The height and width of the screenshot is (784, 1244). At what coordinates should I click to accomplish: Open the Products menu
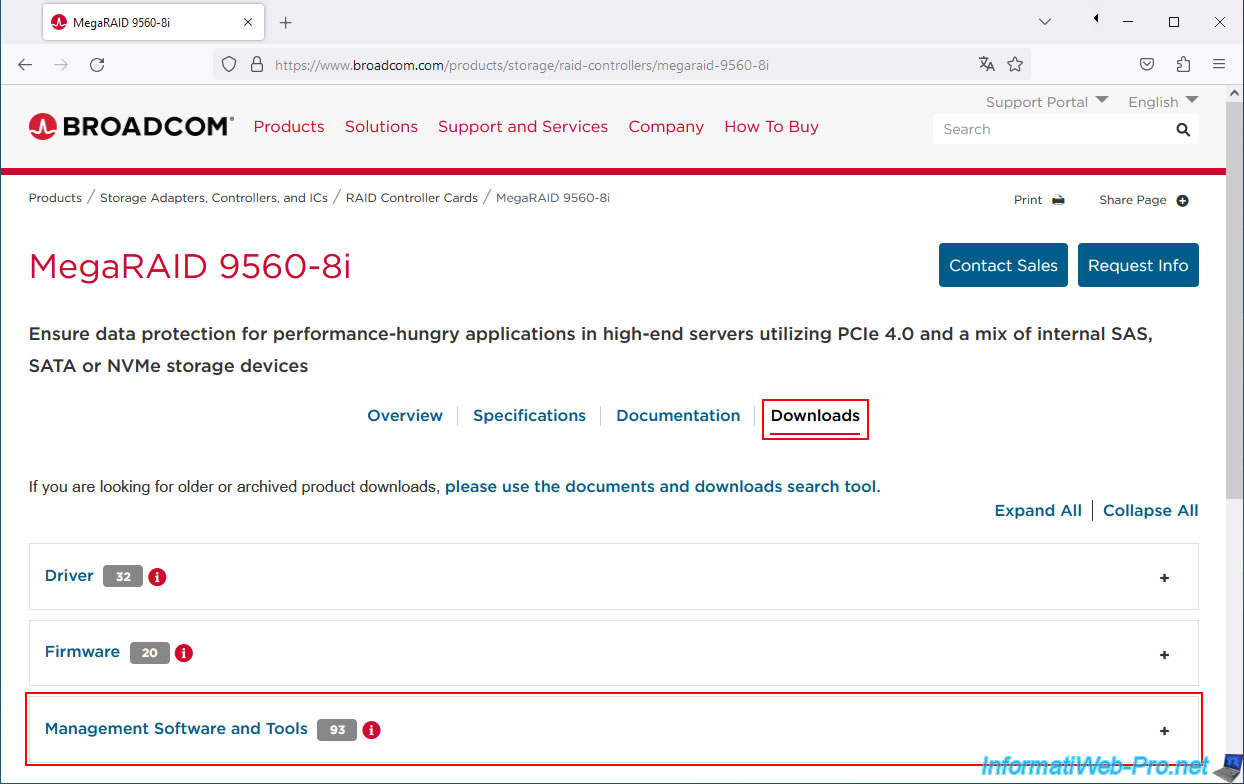click(x=289, y=127)
